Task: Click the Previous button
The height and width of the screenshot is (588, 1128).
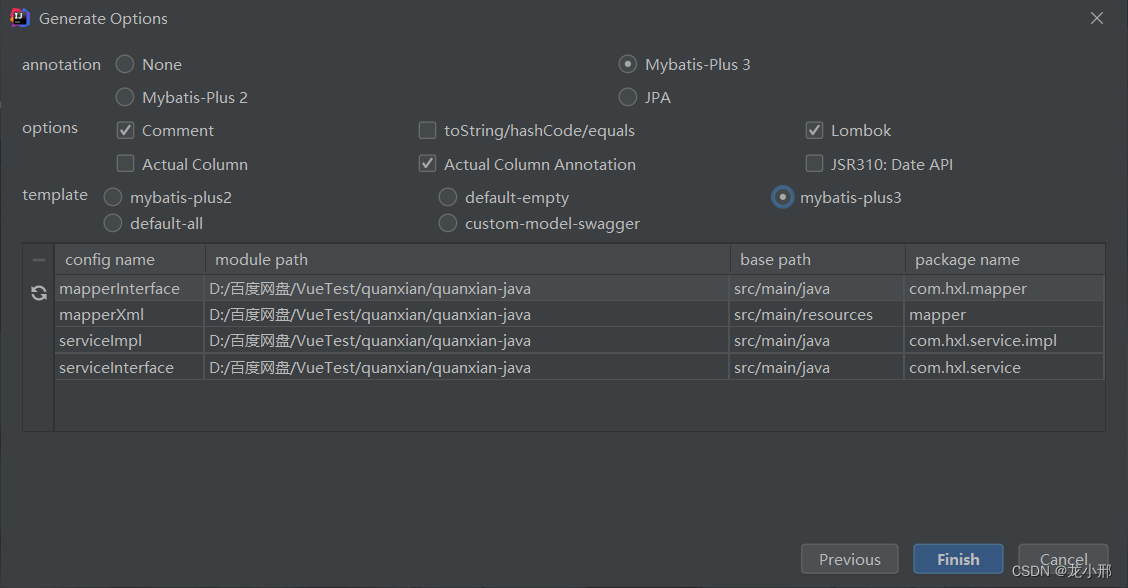Action: [x=850, y=559]
